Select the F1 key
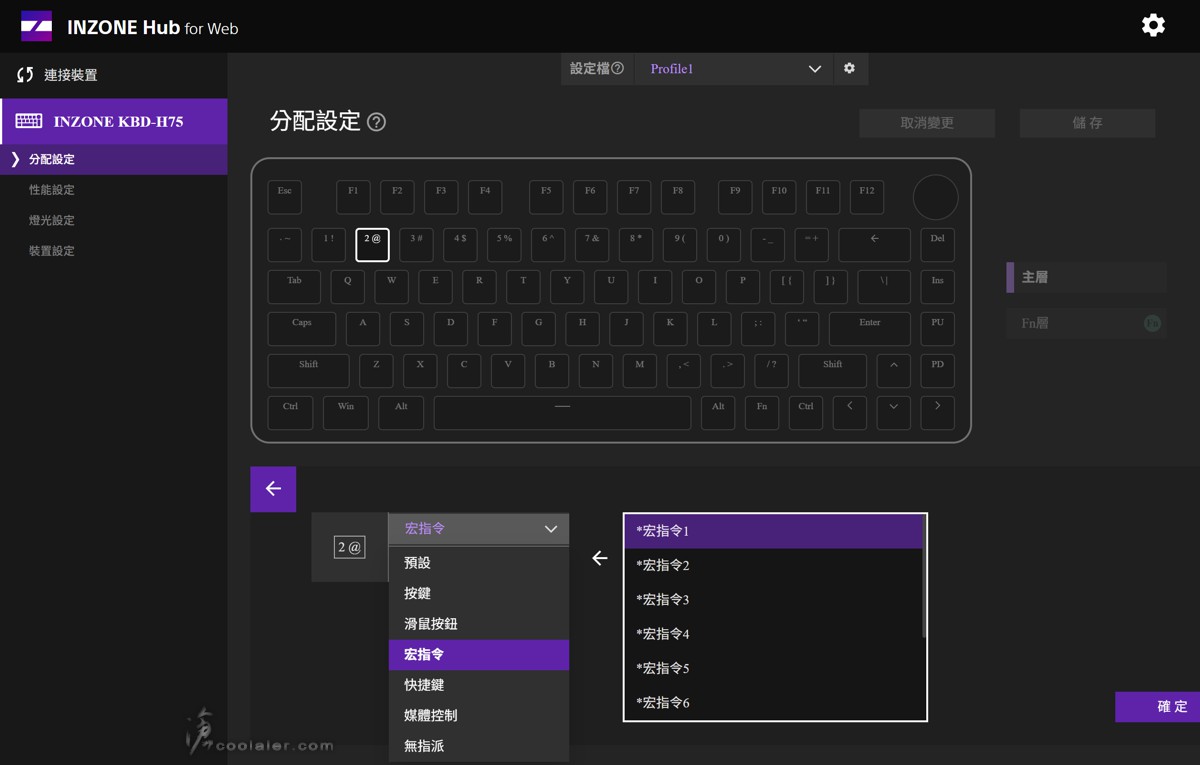 pos(353,197)
